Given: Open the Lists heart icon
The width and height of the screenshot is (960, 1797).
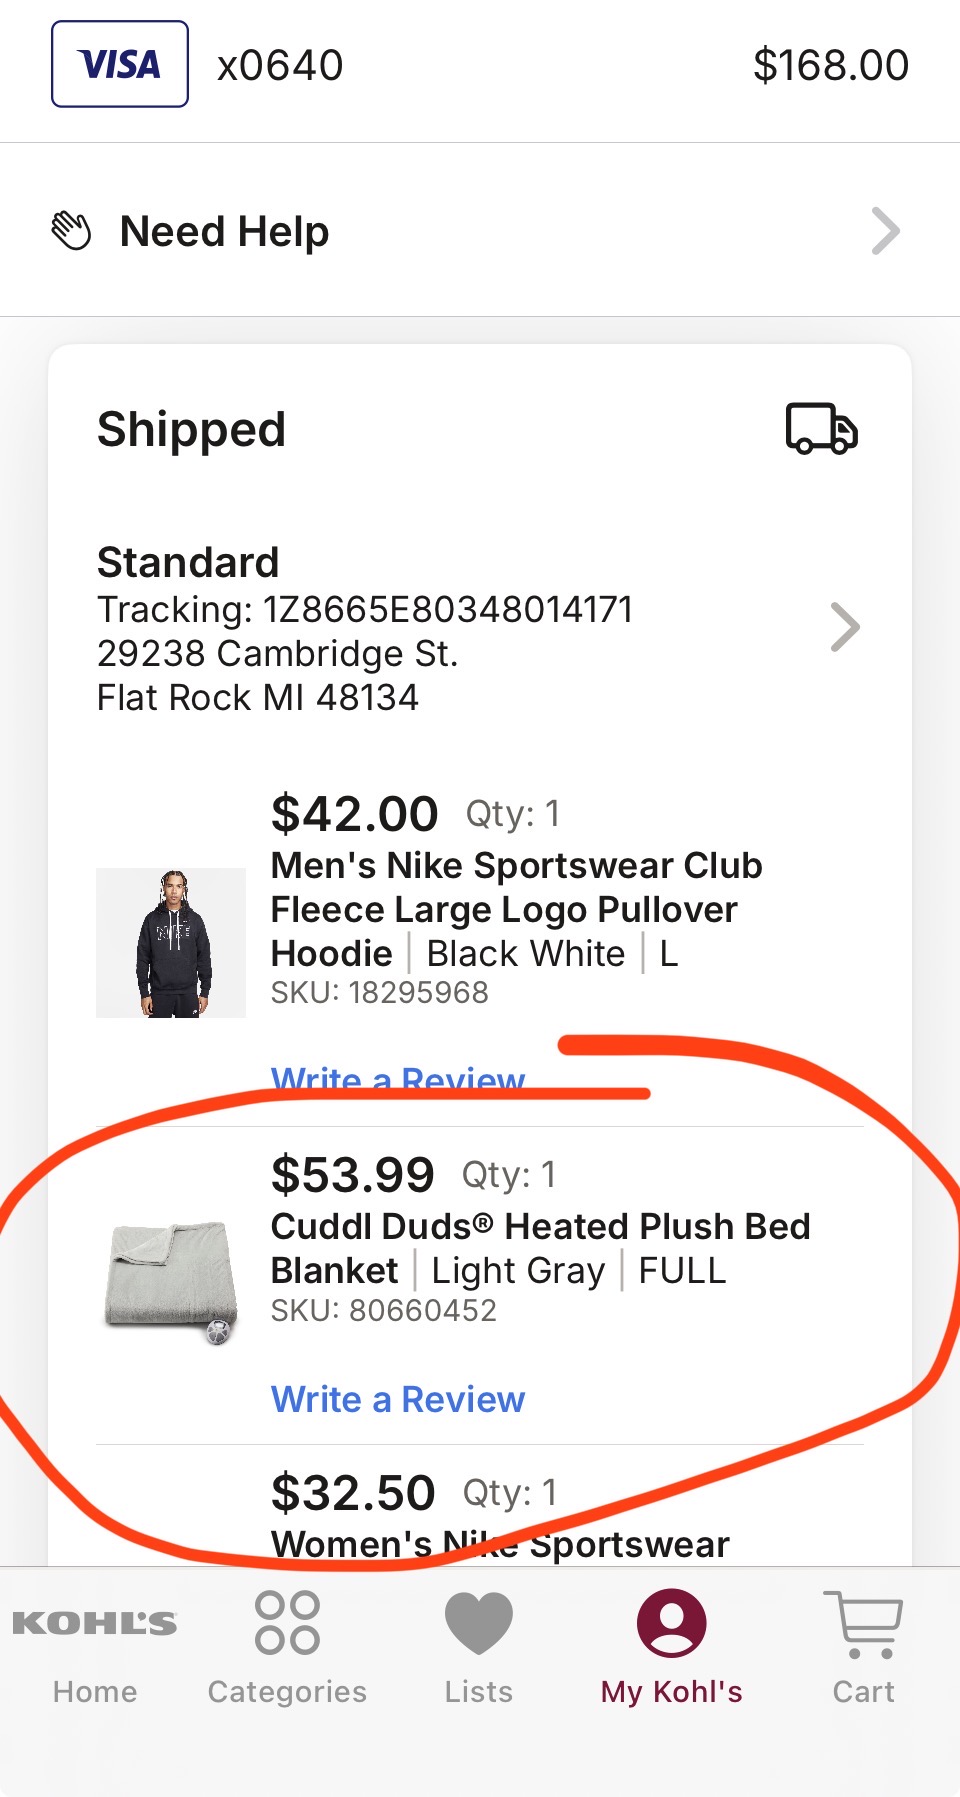Looking at the screenshot, I should click(479, 1623).
